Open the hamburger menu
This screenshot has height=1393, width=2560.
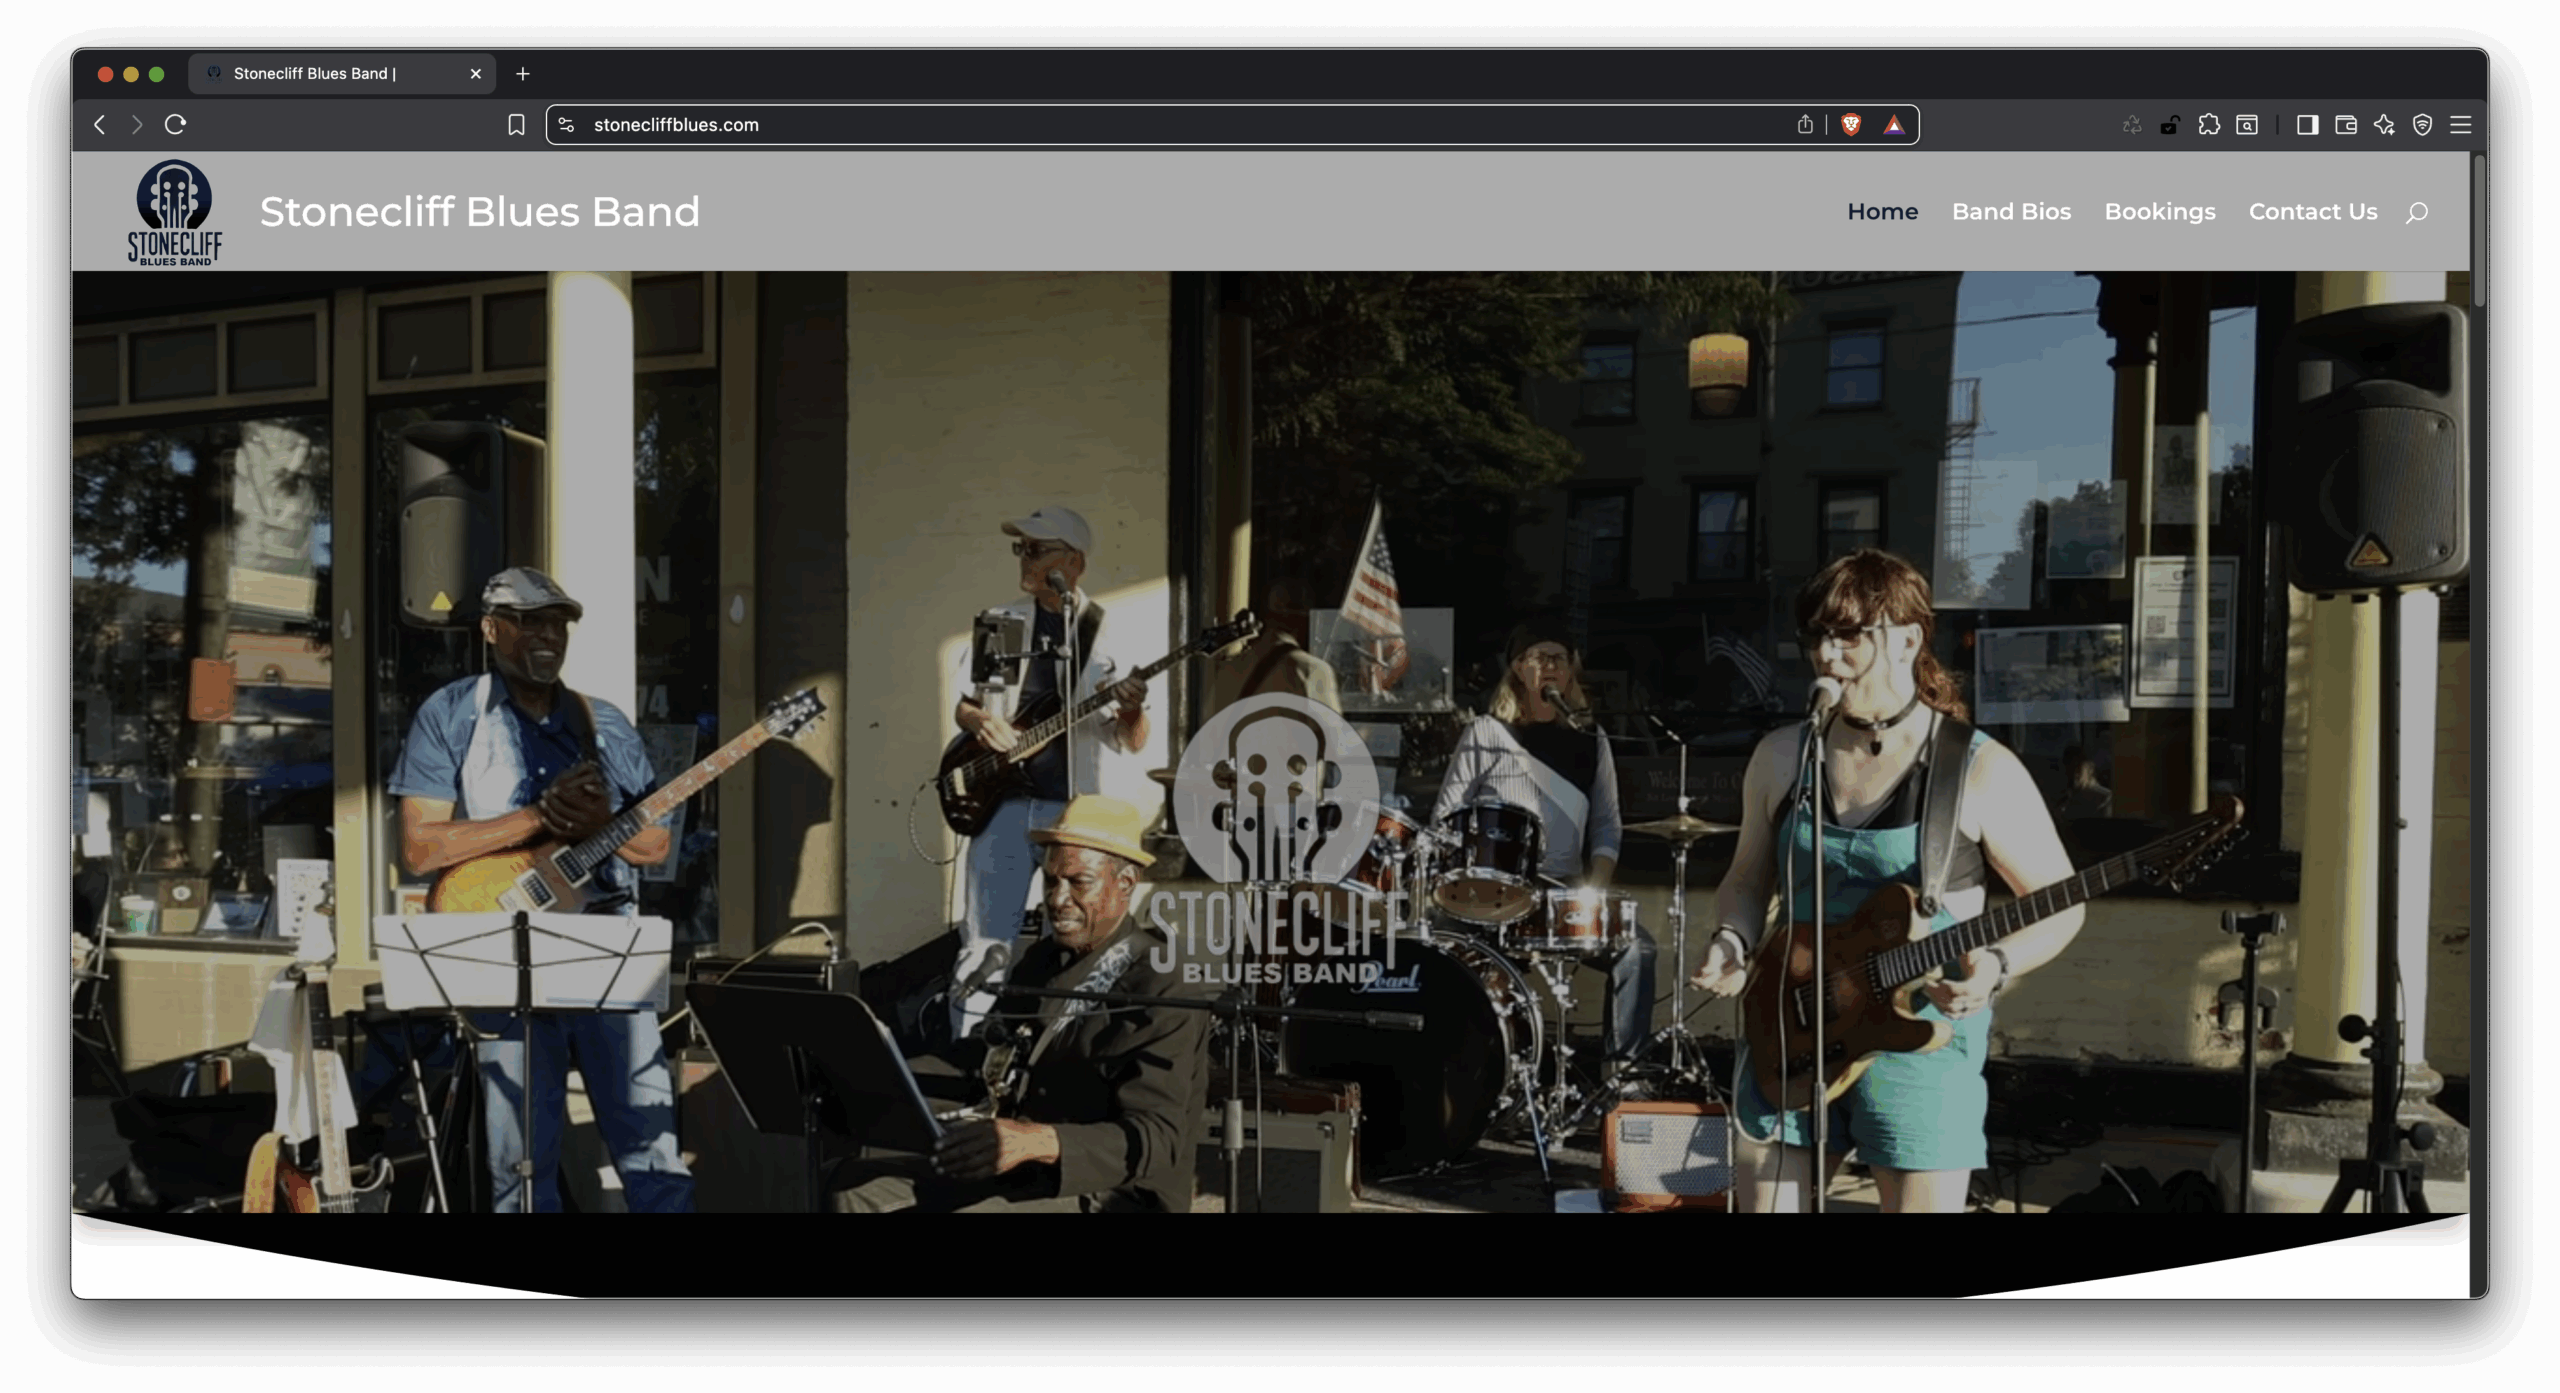[x=2461, y=124]
